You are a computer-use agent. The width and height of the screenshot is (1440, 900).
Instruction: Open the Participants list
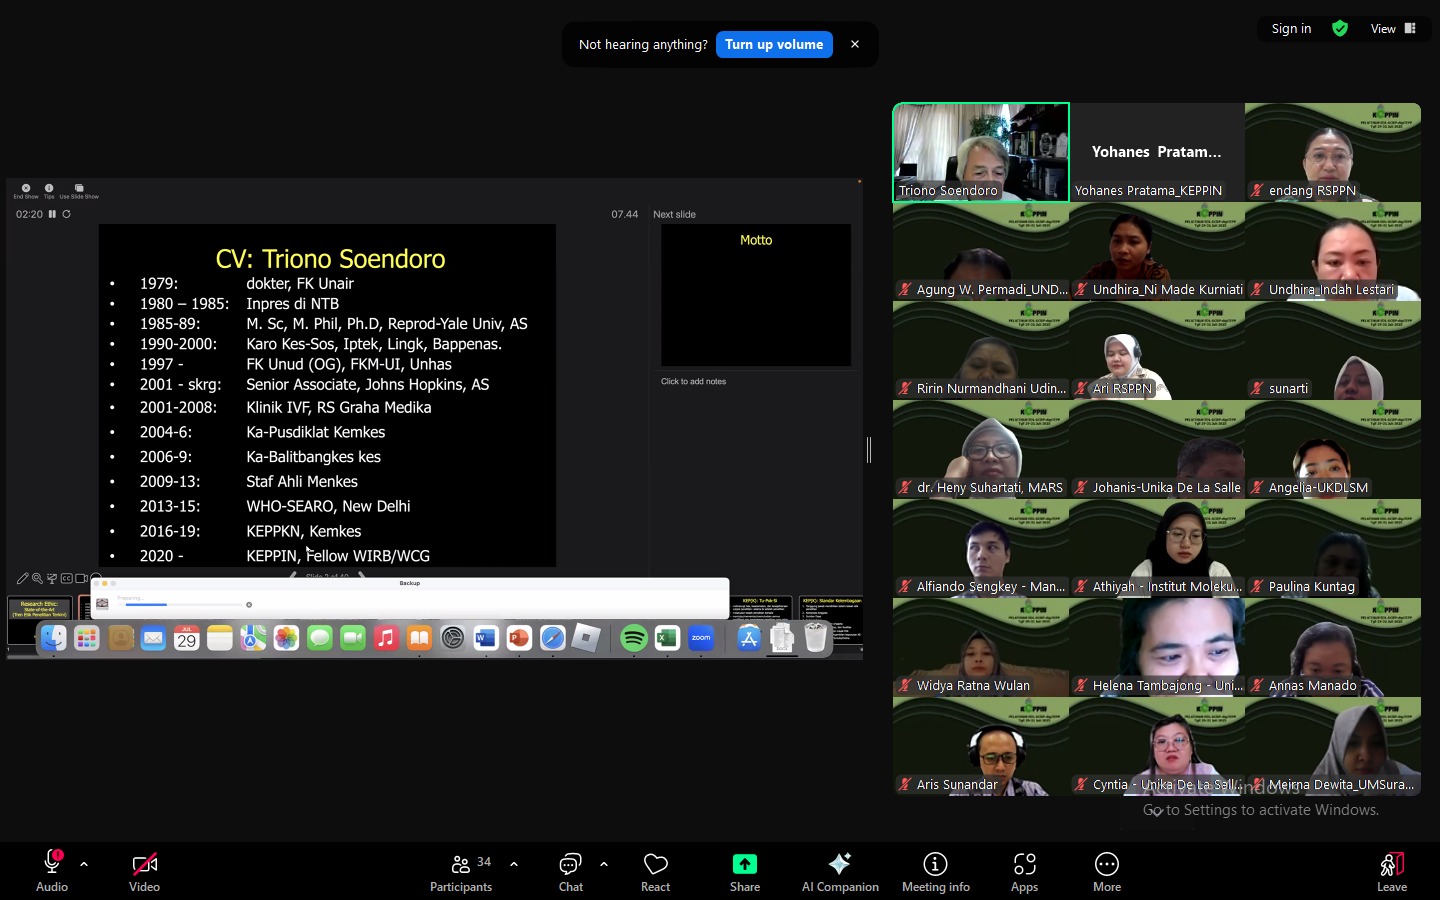click(x=461, y=871)
